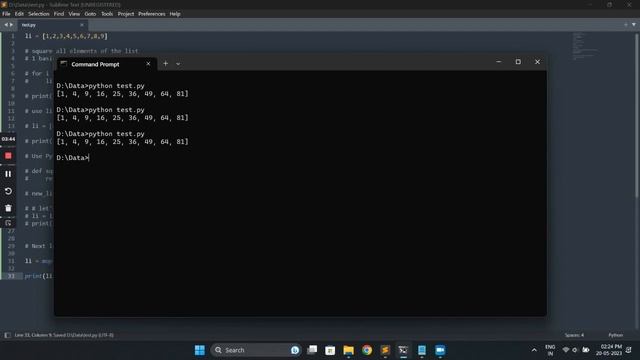The width and height of the screenshot is (640, 360).
Task: Stop the screen recording with the red button
Action: [8, 156]
